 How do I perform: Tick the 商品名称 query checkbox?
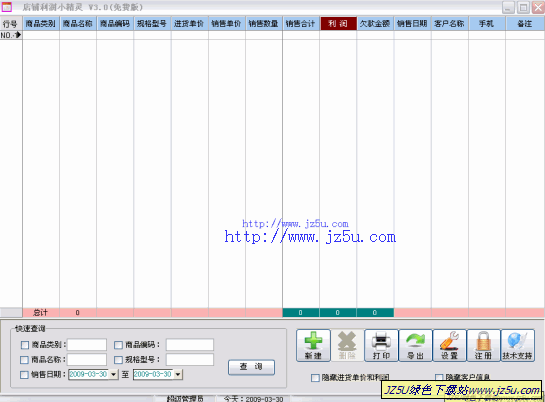[x=25, y=360]
